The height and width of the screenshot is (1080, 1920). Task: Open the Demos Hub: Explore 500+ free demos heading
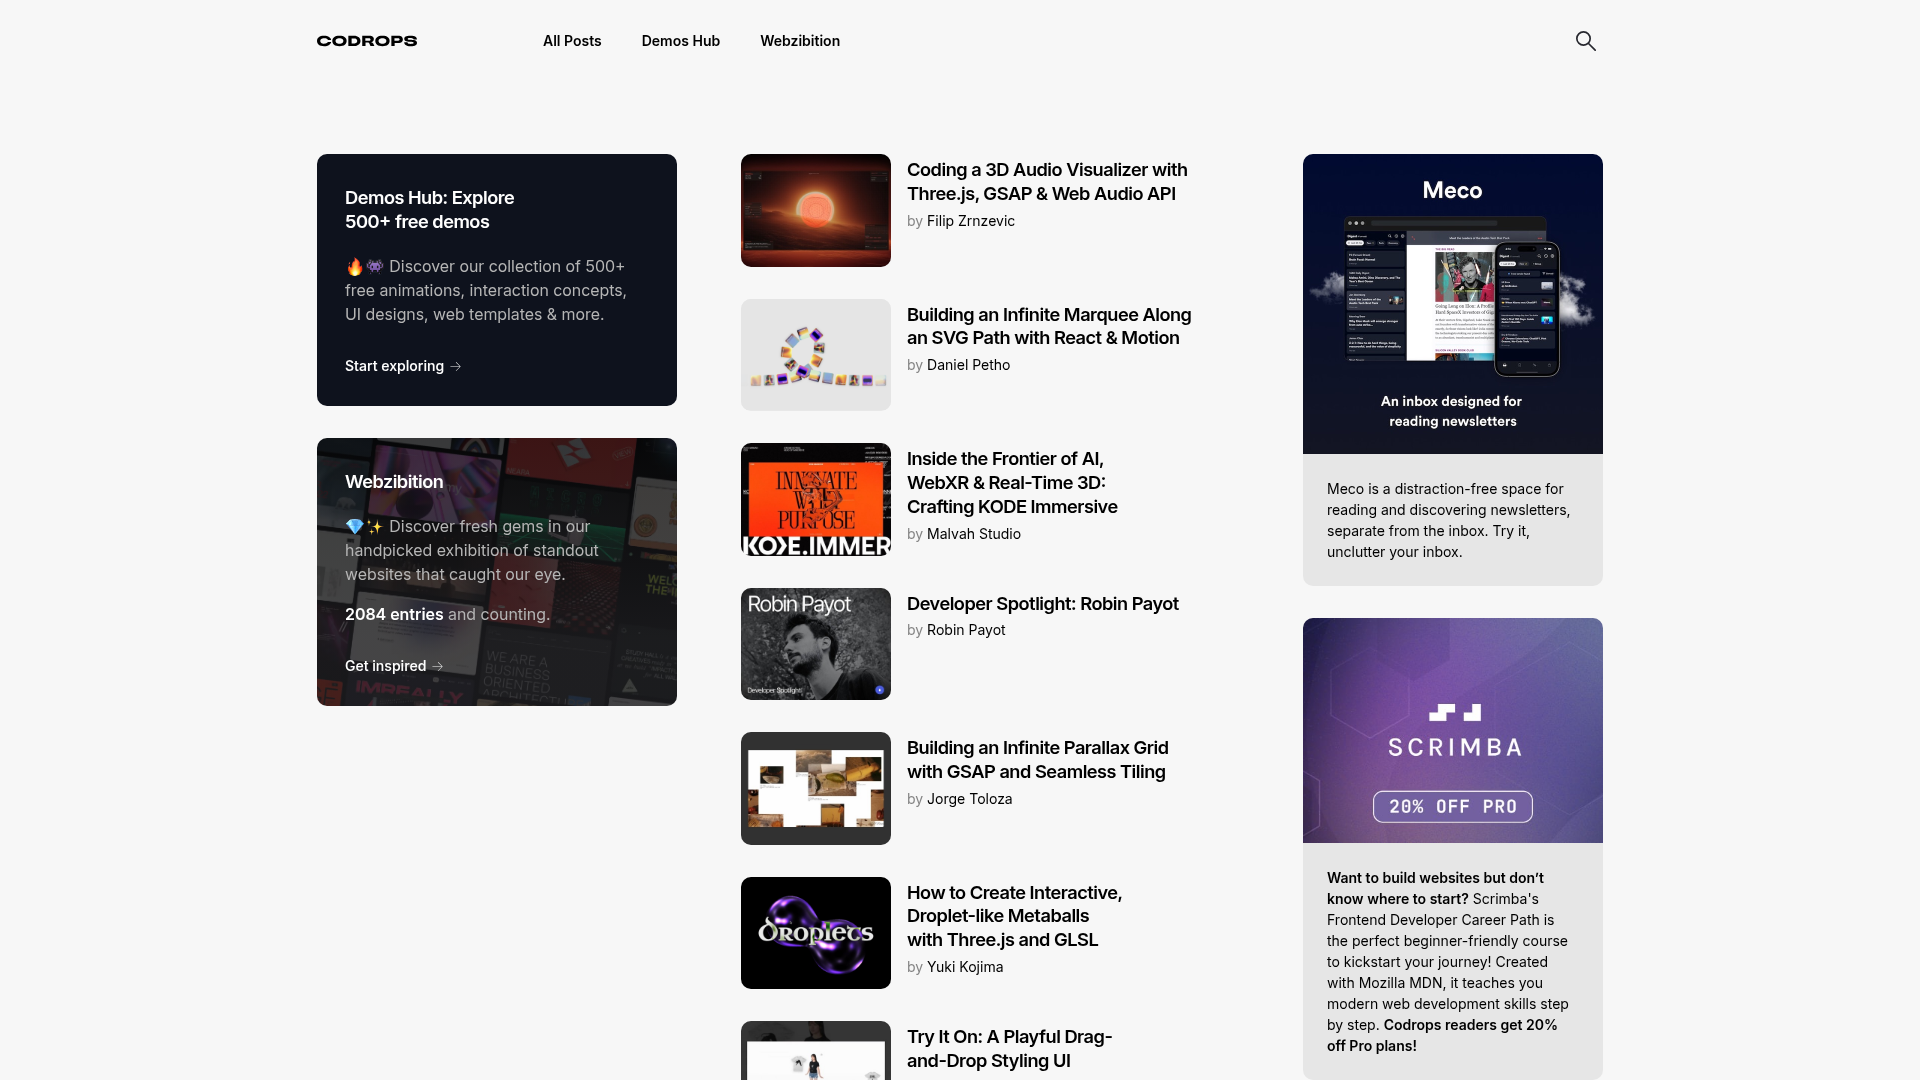430,210
